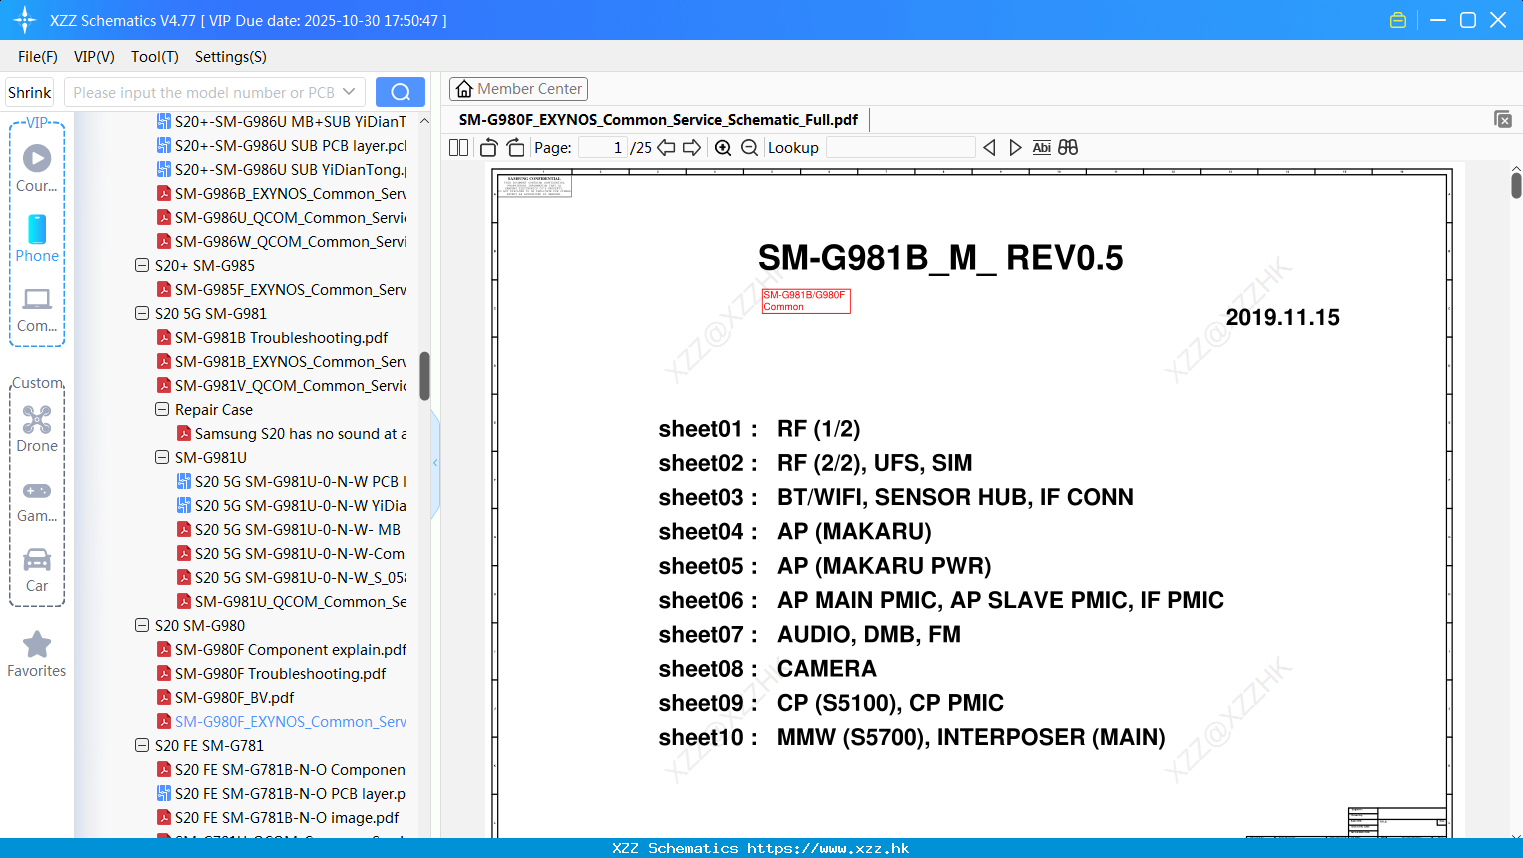Image resolution: width=1523 pixels, height=858 pixels.
Task: Open S20 5G SM-G981U-0-N-W PCB layer file
Action: pos(300,482)
